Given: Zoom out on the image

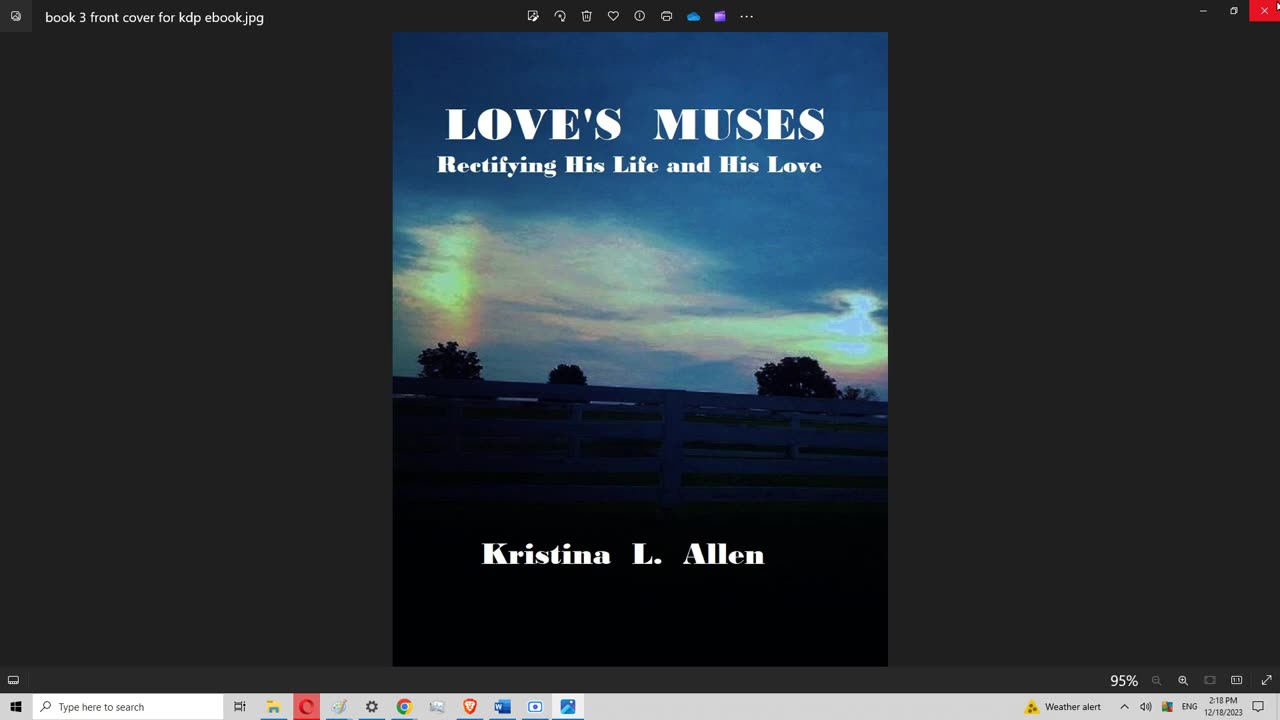Looking at the screenshot, I should [x=1156, y=680].
